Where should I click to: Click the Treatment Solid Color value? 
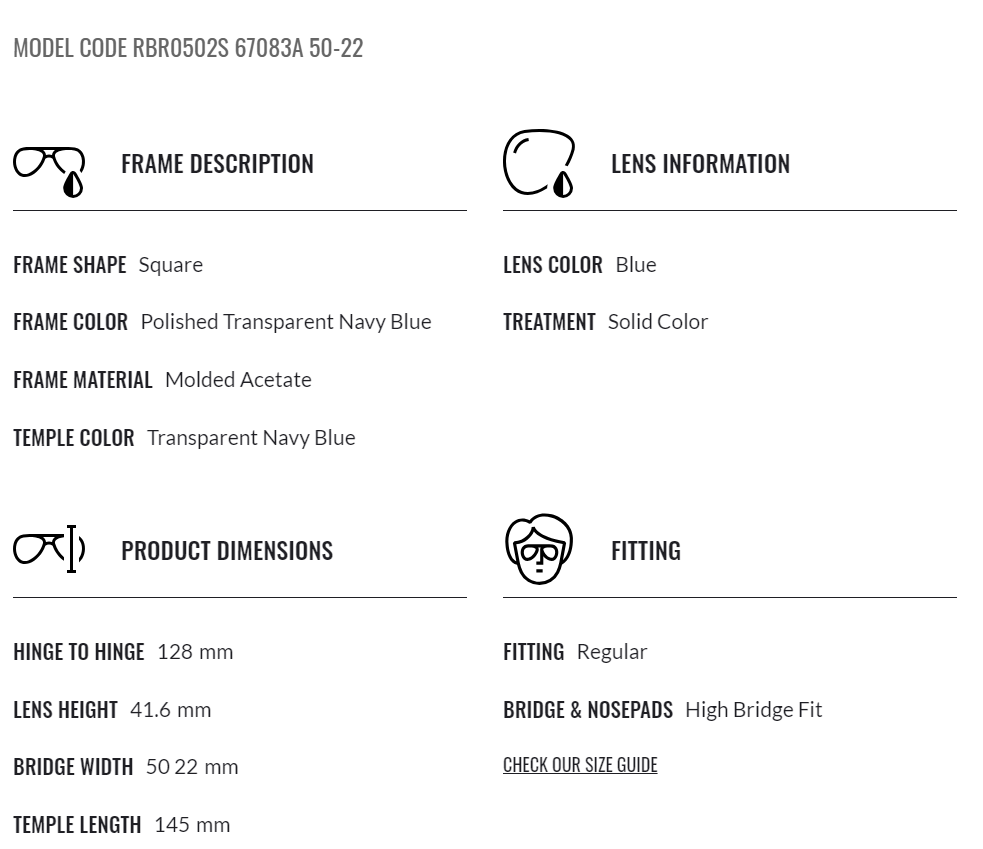tap(658, 322)
